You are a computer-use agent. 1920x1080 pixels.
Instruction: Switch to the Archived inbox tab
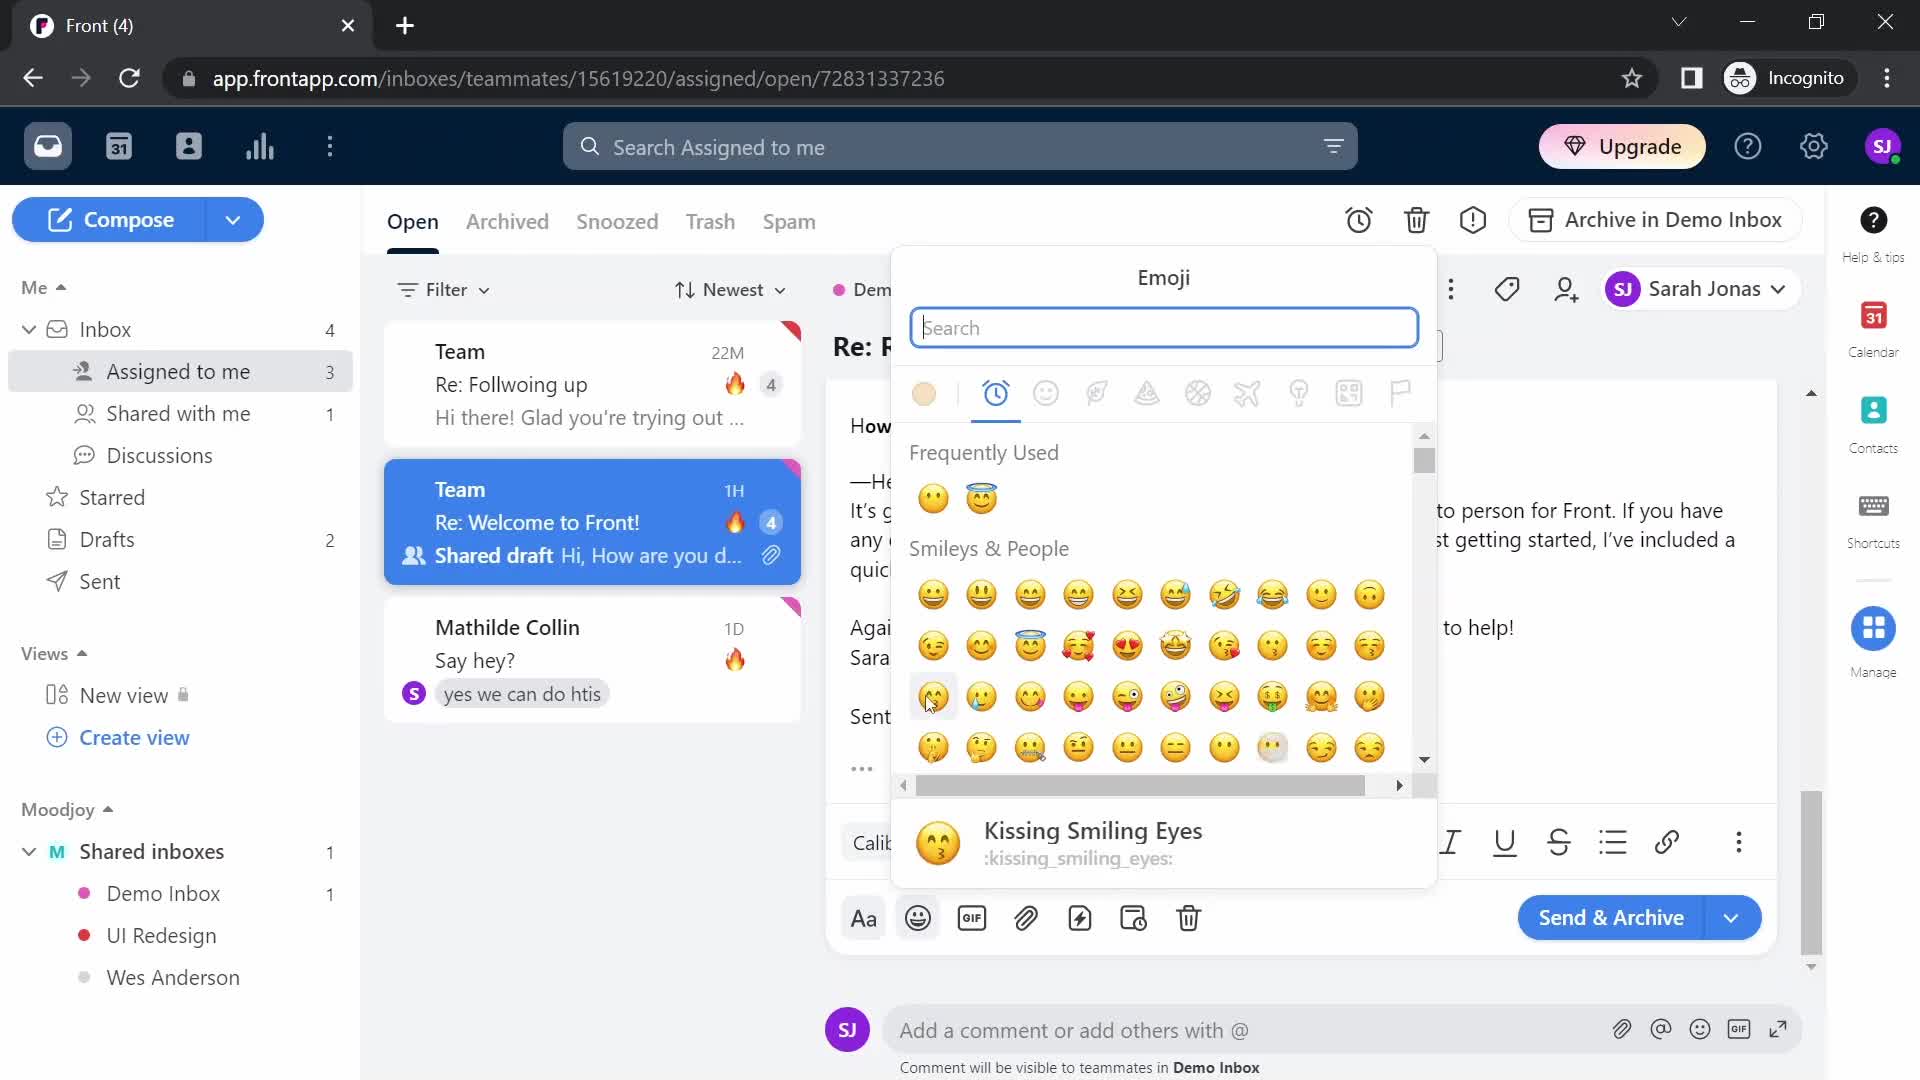coord(508,220)
